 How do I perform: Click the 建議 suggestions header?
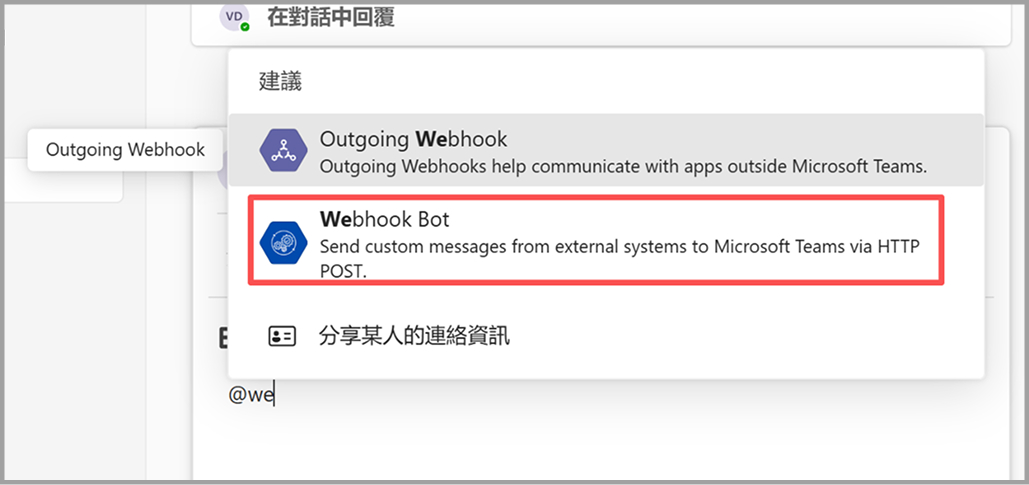[280, 82]
